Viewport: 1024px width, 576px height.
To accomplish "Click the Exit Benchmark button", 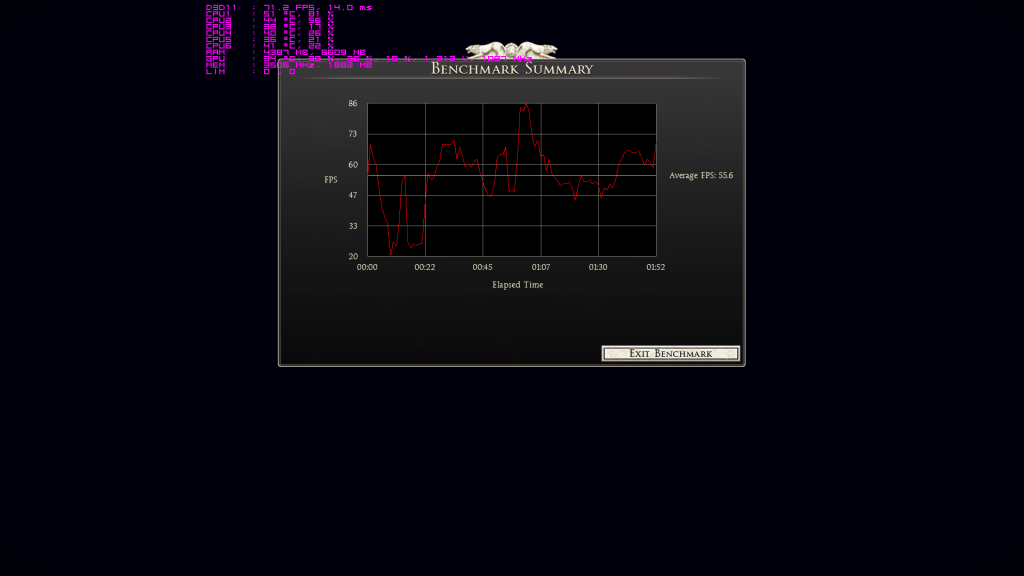I will tap(670, 354).
